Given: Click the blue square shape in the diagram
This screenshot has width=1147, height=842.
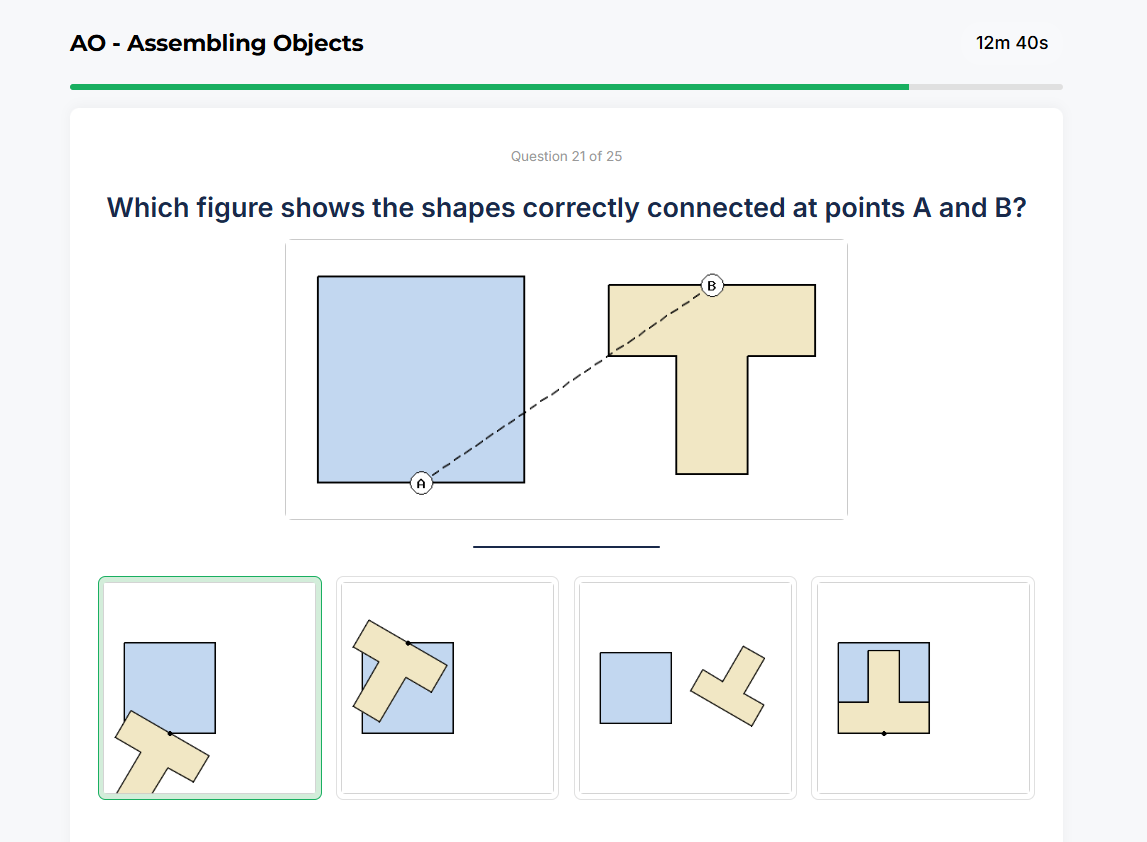Looking at the screenshot, I should (420, 378).
